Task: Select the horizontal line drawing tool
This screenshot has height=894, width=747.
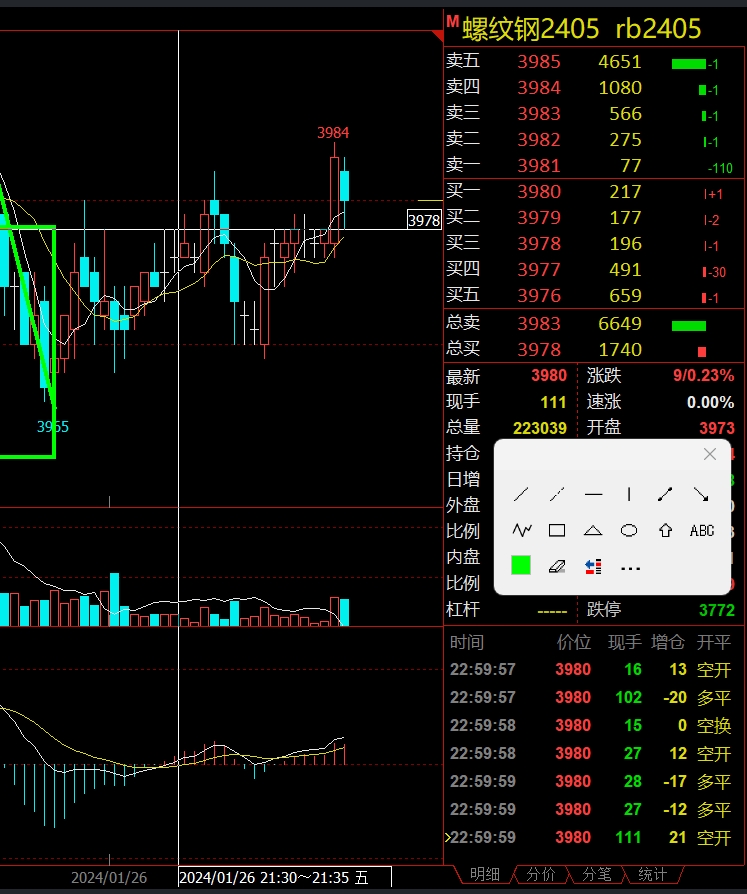Action: [x=593, y=494]
